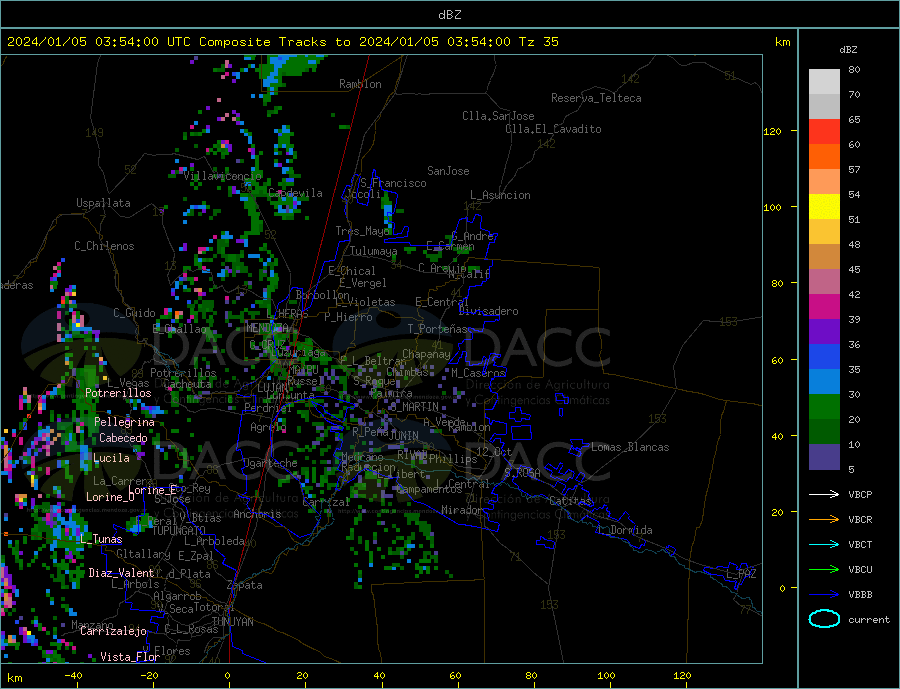The width and height of the screenshot is (900, 689).
Task: Click the '100' tick on the right axis
Action: click(x=772, y=207)
